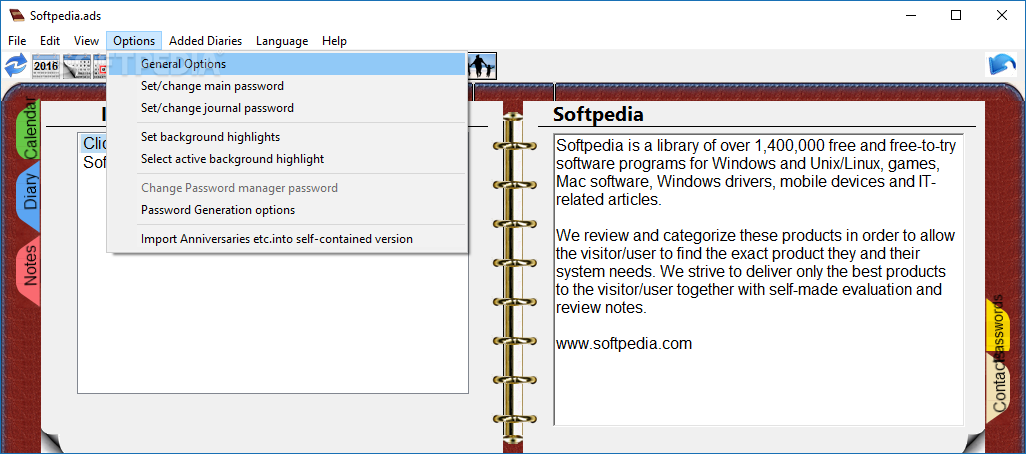This screenshot has height=454, width=1026.
Task: Maximize the Softpedia.ads window
Action: pos(956,15)
